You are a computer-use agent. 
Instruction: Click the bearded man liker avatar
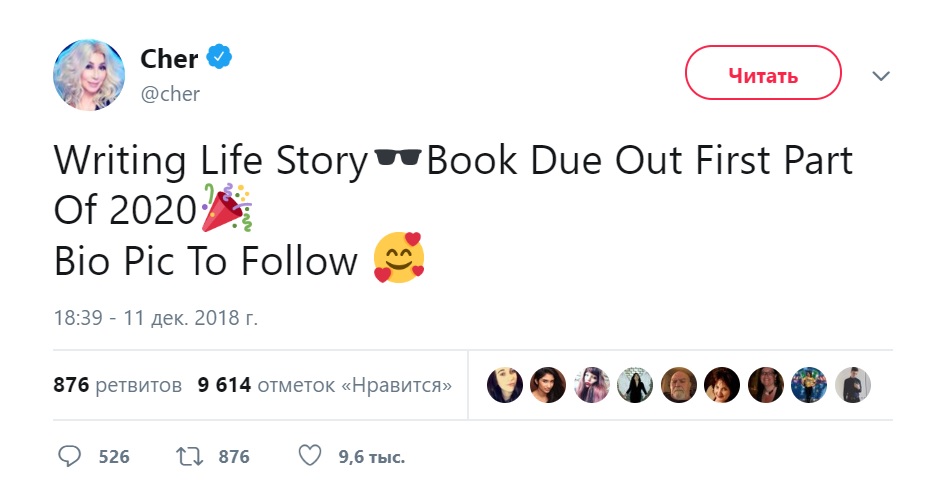pos(678,385)
